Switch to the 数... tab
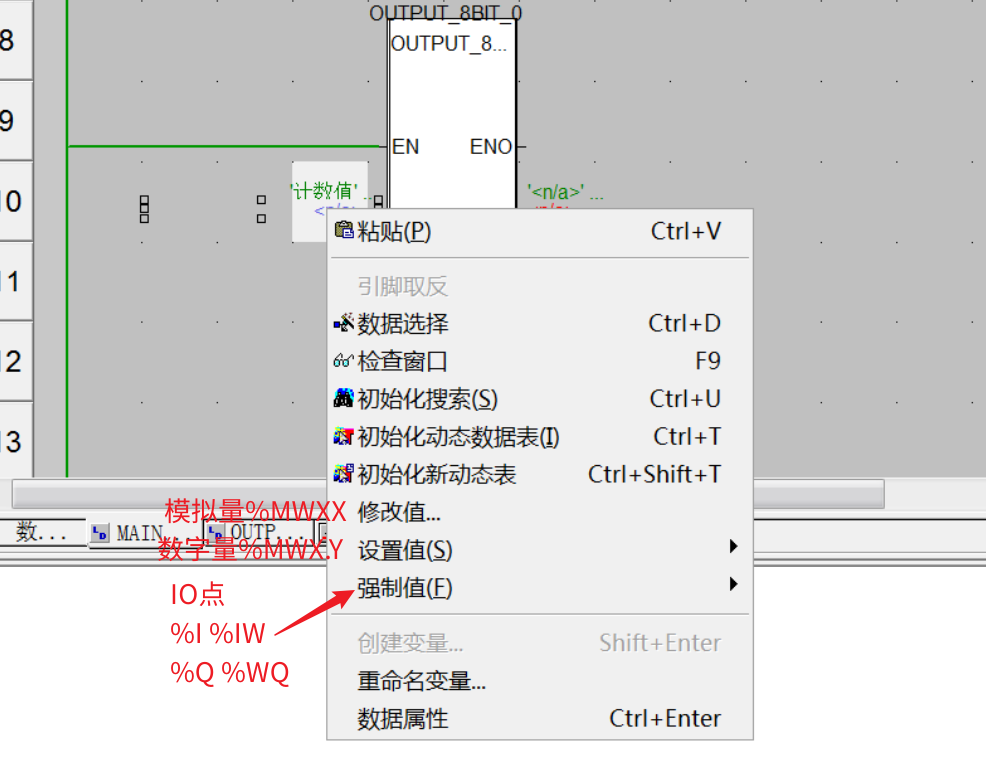 tap(42, 532)
